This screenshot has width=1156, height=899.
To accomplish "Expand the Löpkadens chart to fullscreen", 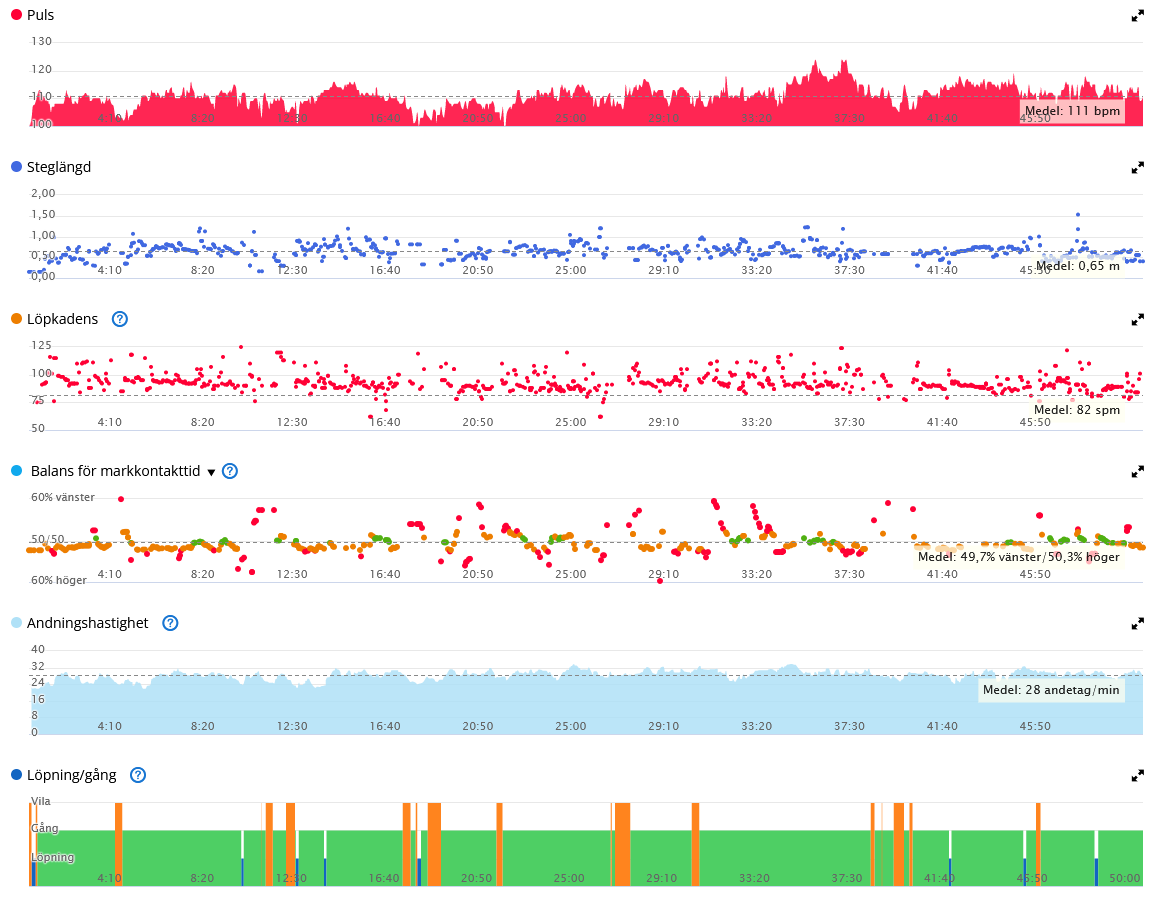I will [x=1138, y=320].
